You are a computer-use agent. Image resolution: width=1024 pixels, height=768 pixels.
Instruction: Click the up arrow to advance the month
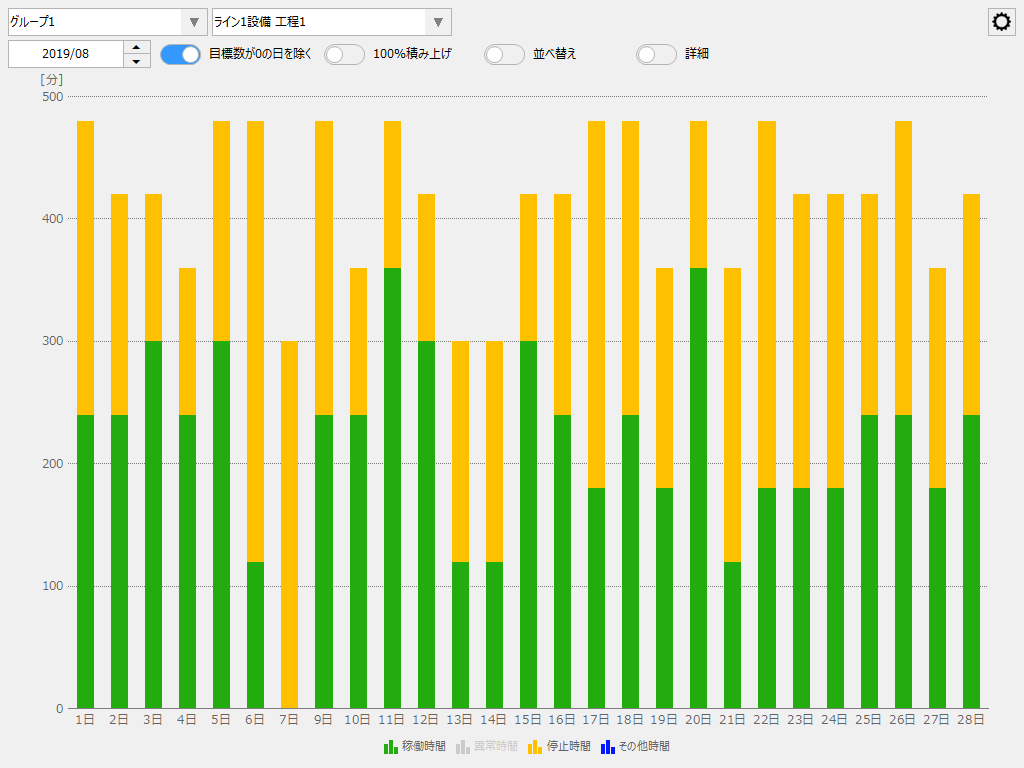136,48
